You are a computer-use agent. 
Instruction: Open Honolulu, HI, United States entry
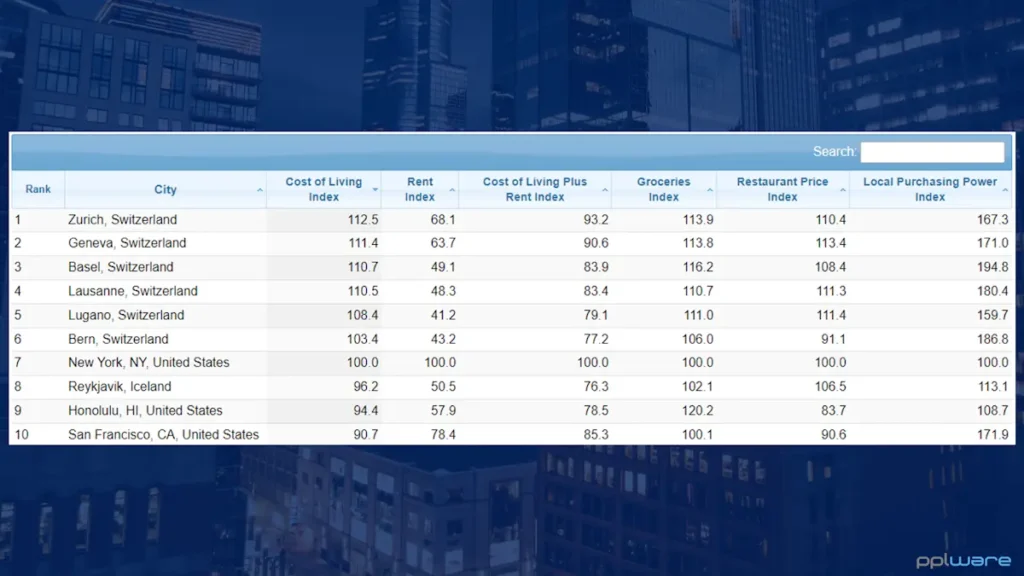click(x=145, y=411)
